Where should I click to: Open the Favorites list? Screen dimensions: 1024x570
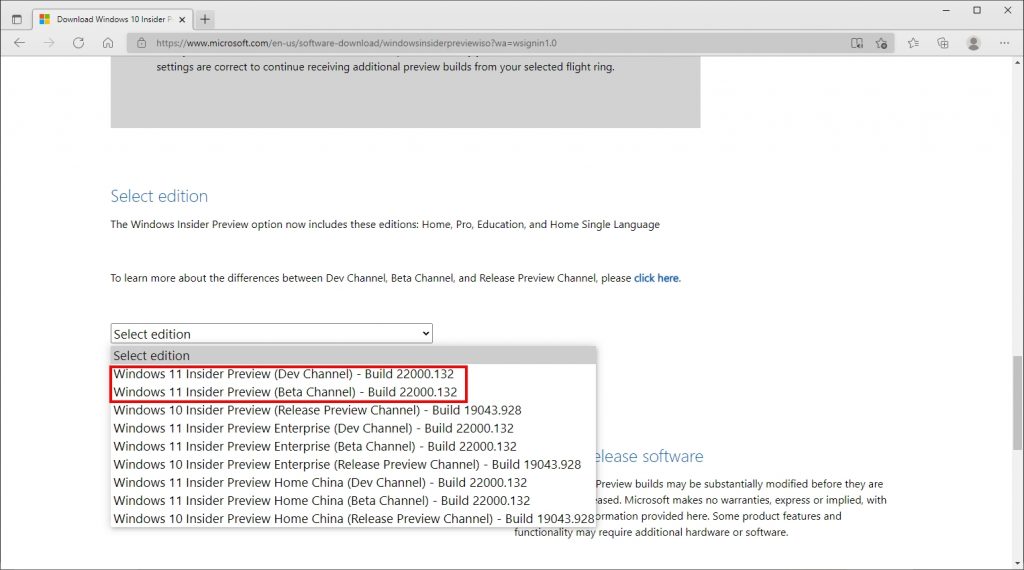coord(913,43)
